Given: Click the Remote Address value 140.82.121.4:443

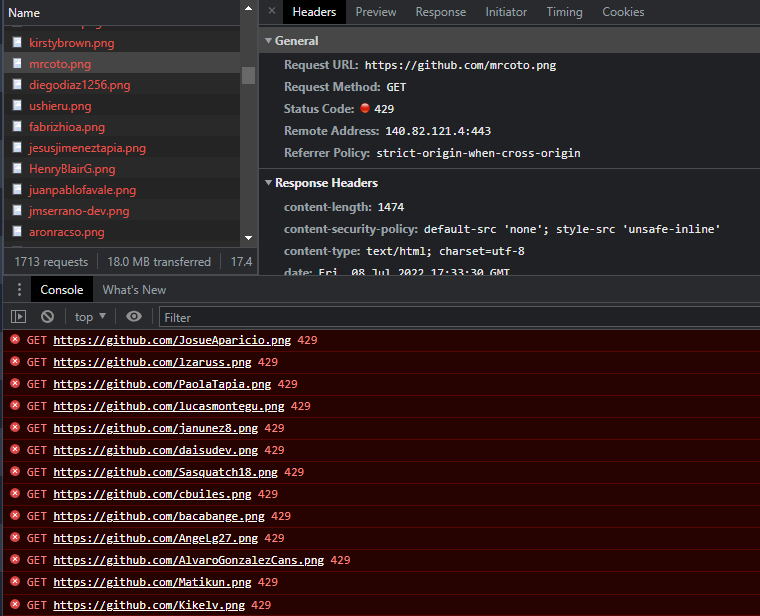Looking at the screenshot, I should tap(438, 131).
